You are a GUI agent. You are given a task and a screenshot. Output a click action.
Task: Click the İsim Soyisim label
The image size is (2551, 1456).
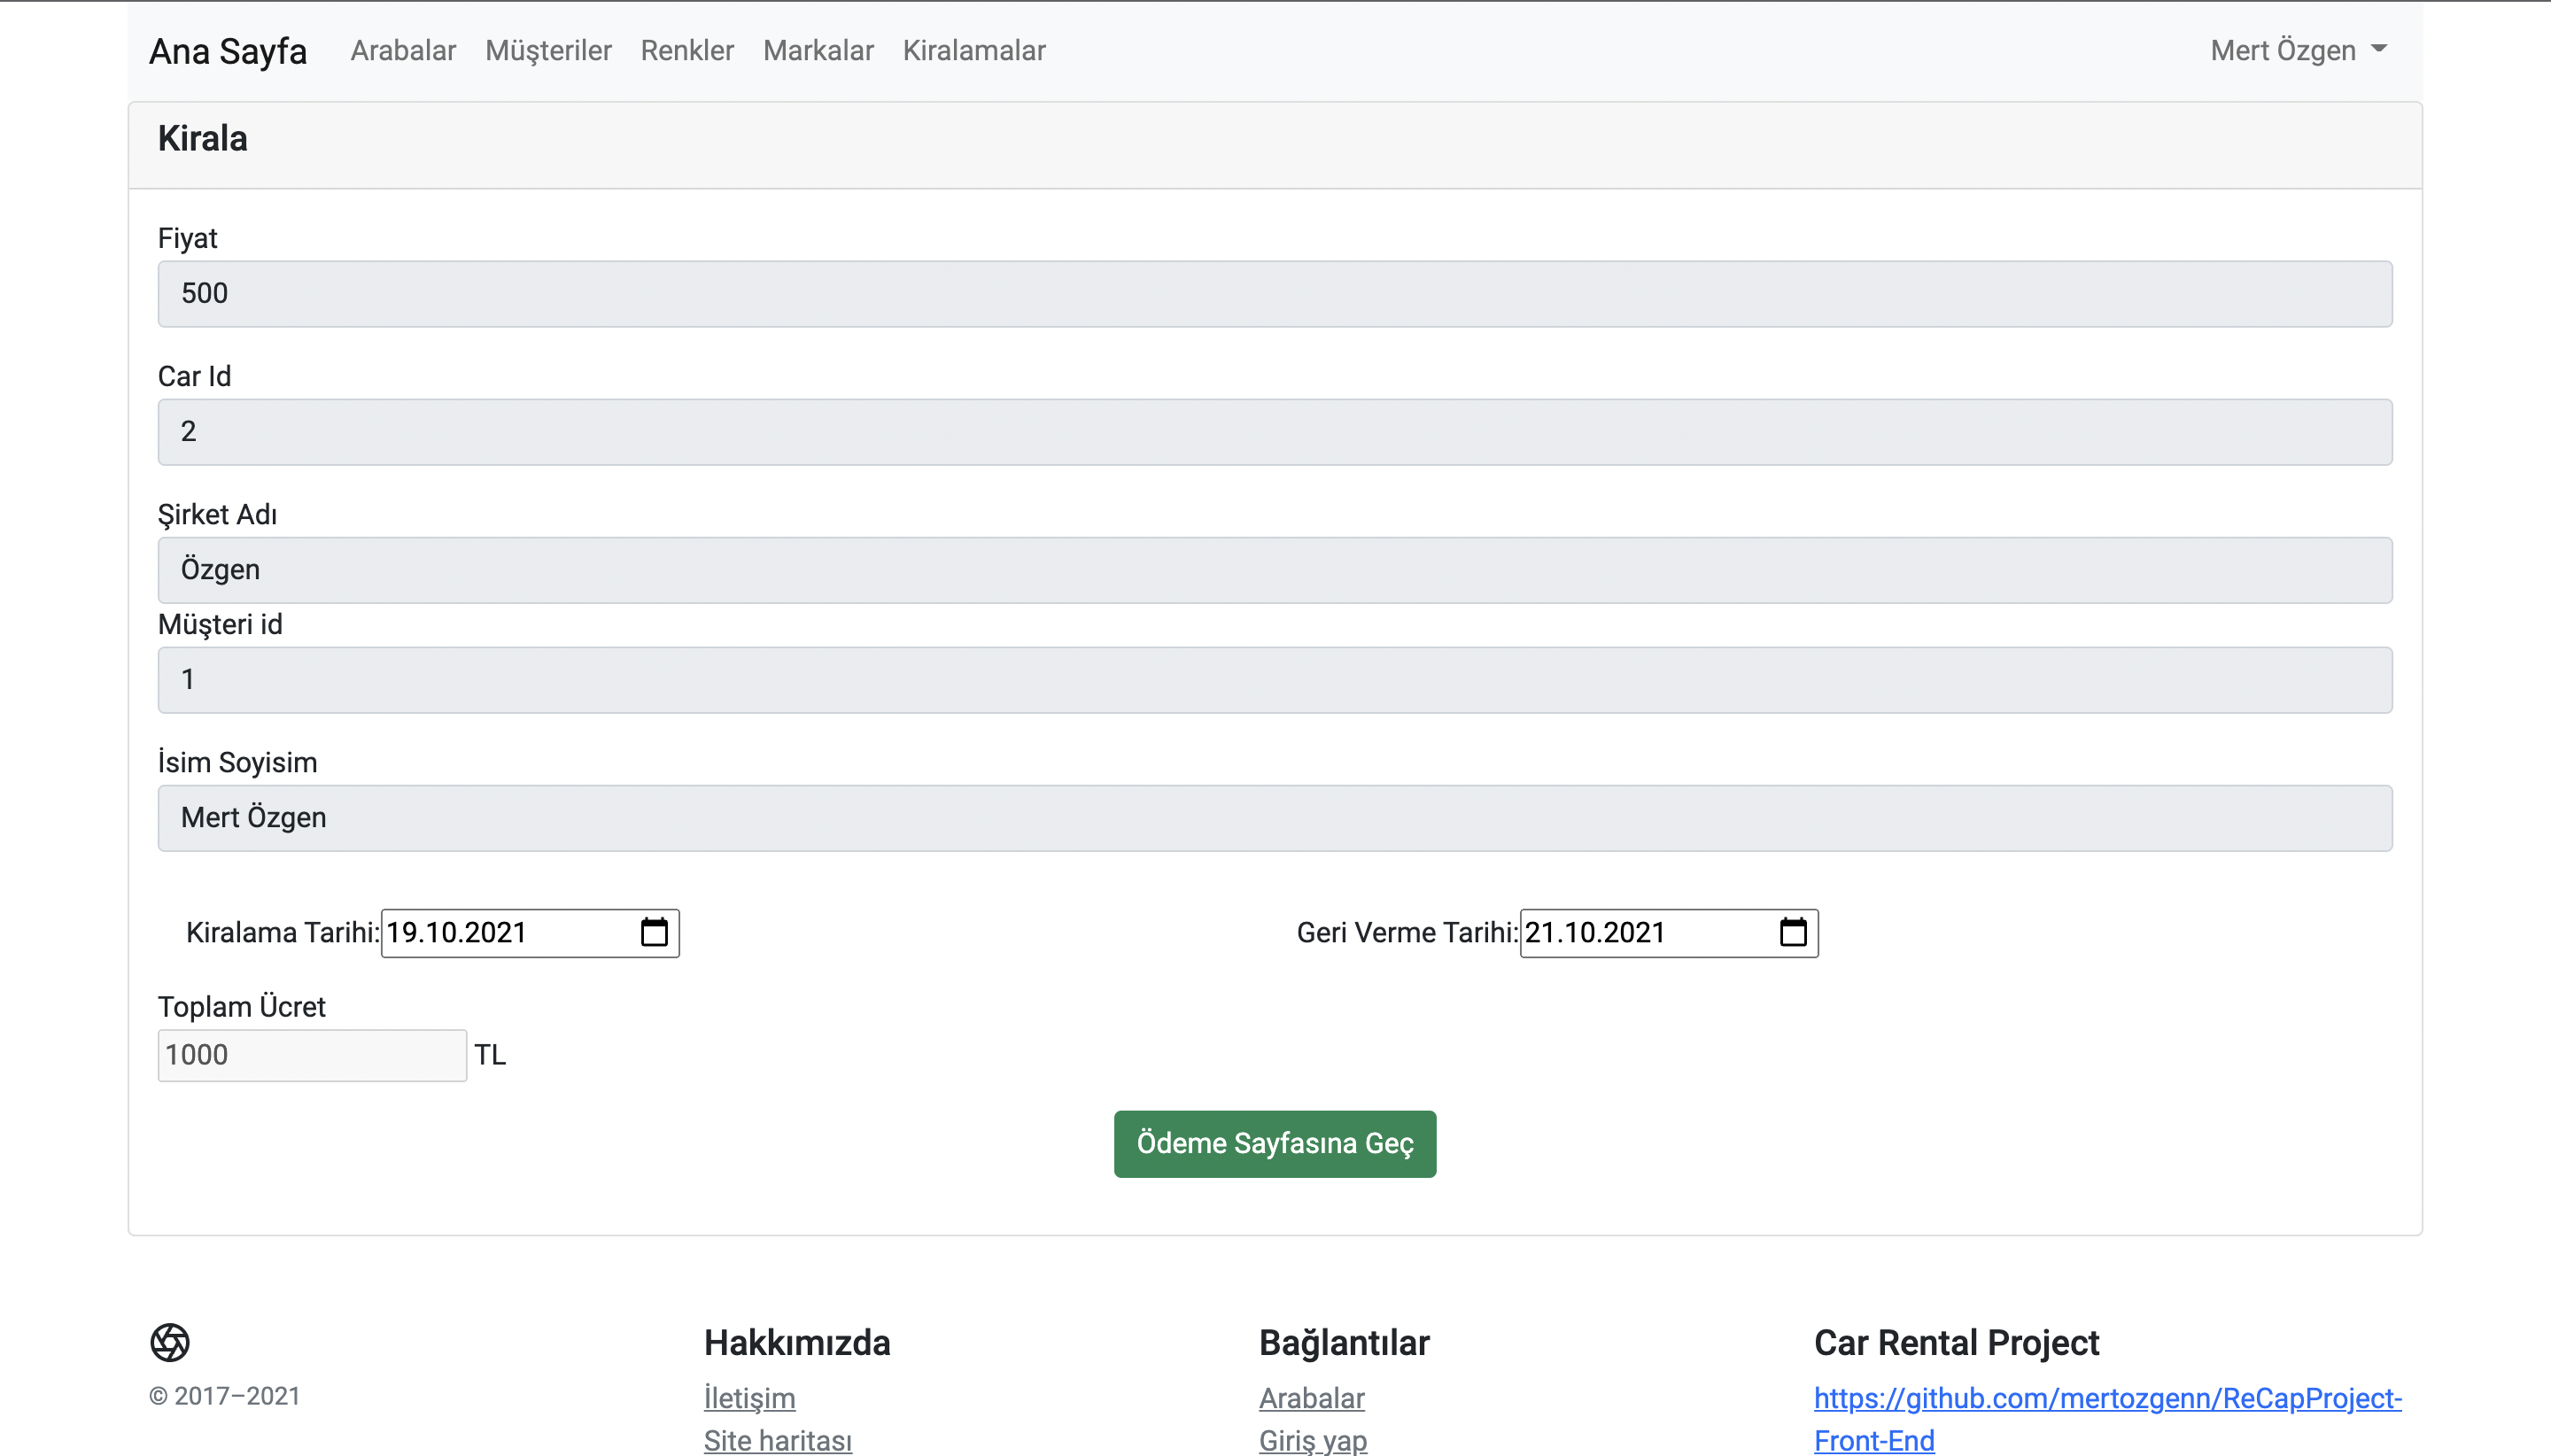pyautogui.click(x=237, y=762)
